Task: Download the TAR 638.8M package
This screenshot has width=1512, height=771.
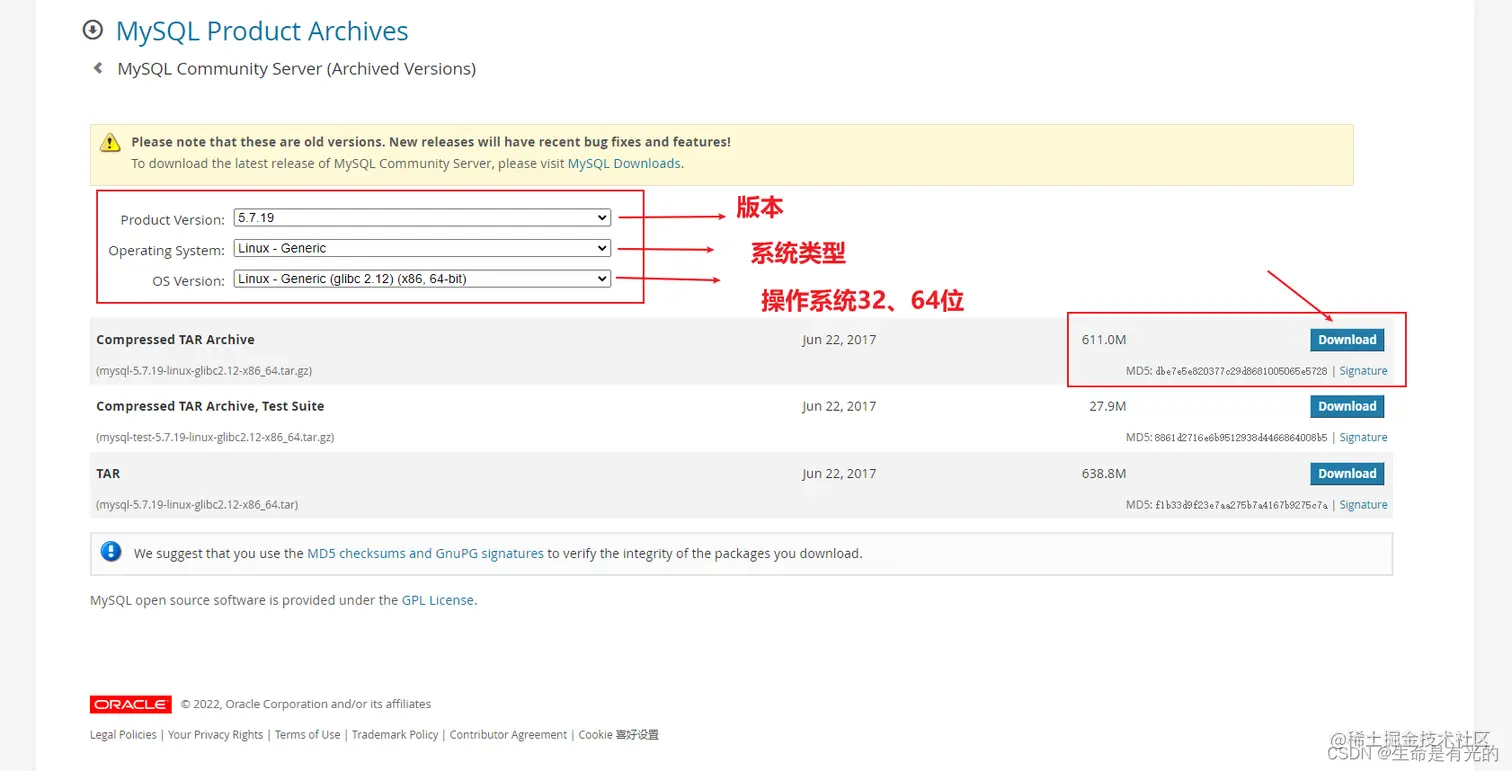Action: coord(1347,474)
